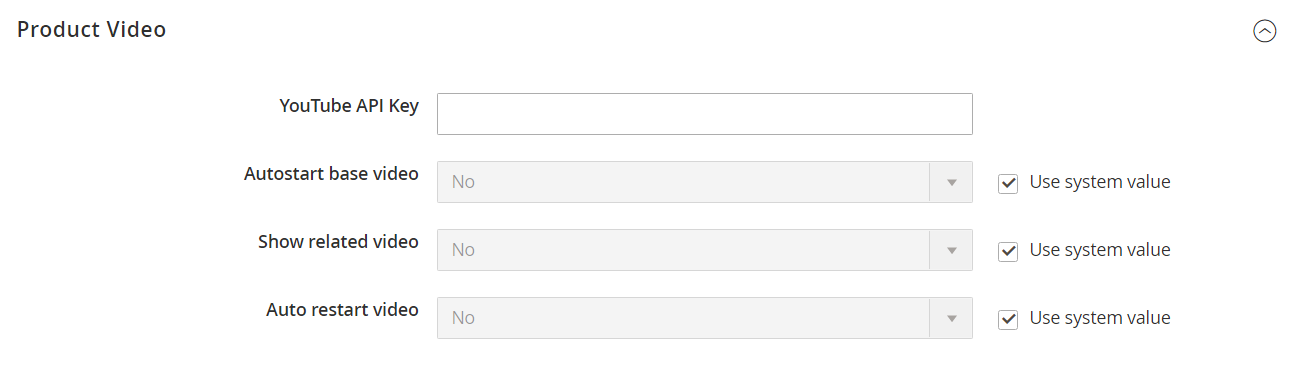
Task: Click the Use system value text beside Autostart base video
Action: 1100,182
